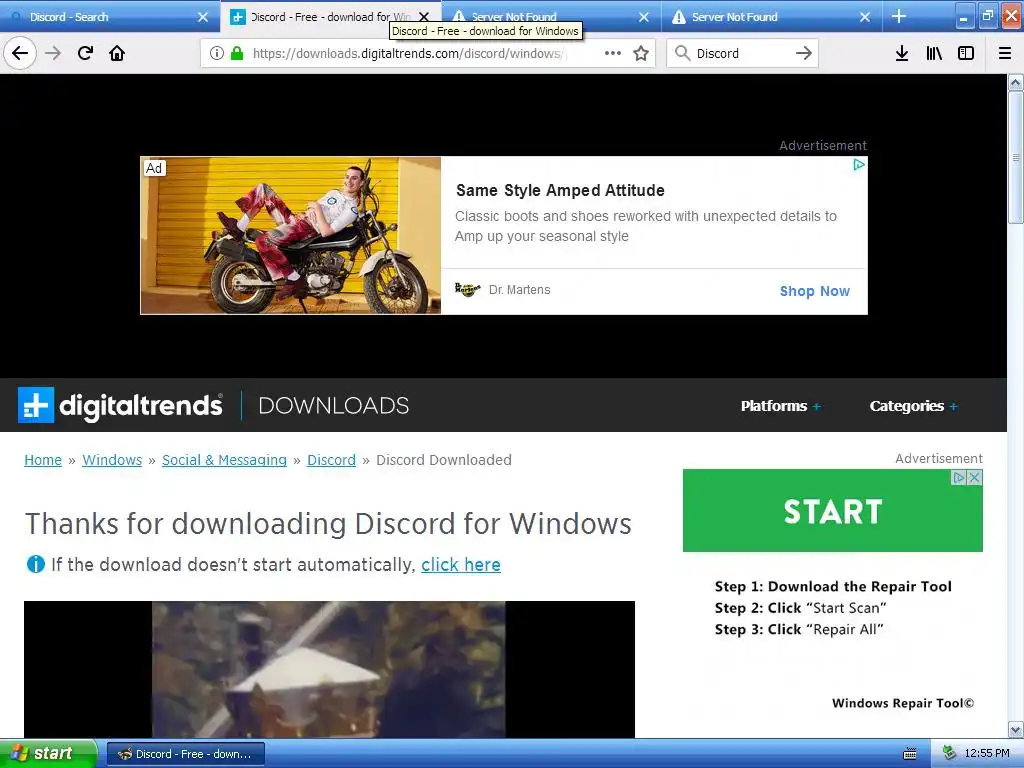Screen dimensions: 1024x768
Task: Toggle the sidebar view icon
Action: (x=966, y=53)
